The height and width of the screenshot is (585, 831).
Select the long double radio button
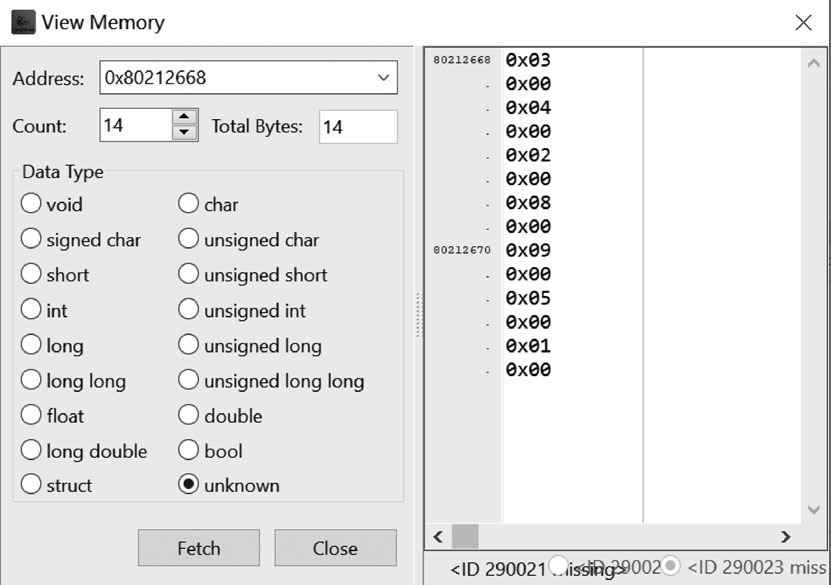(31, 450)
